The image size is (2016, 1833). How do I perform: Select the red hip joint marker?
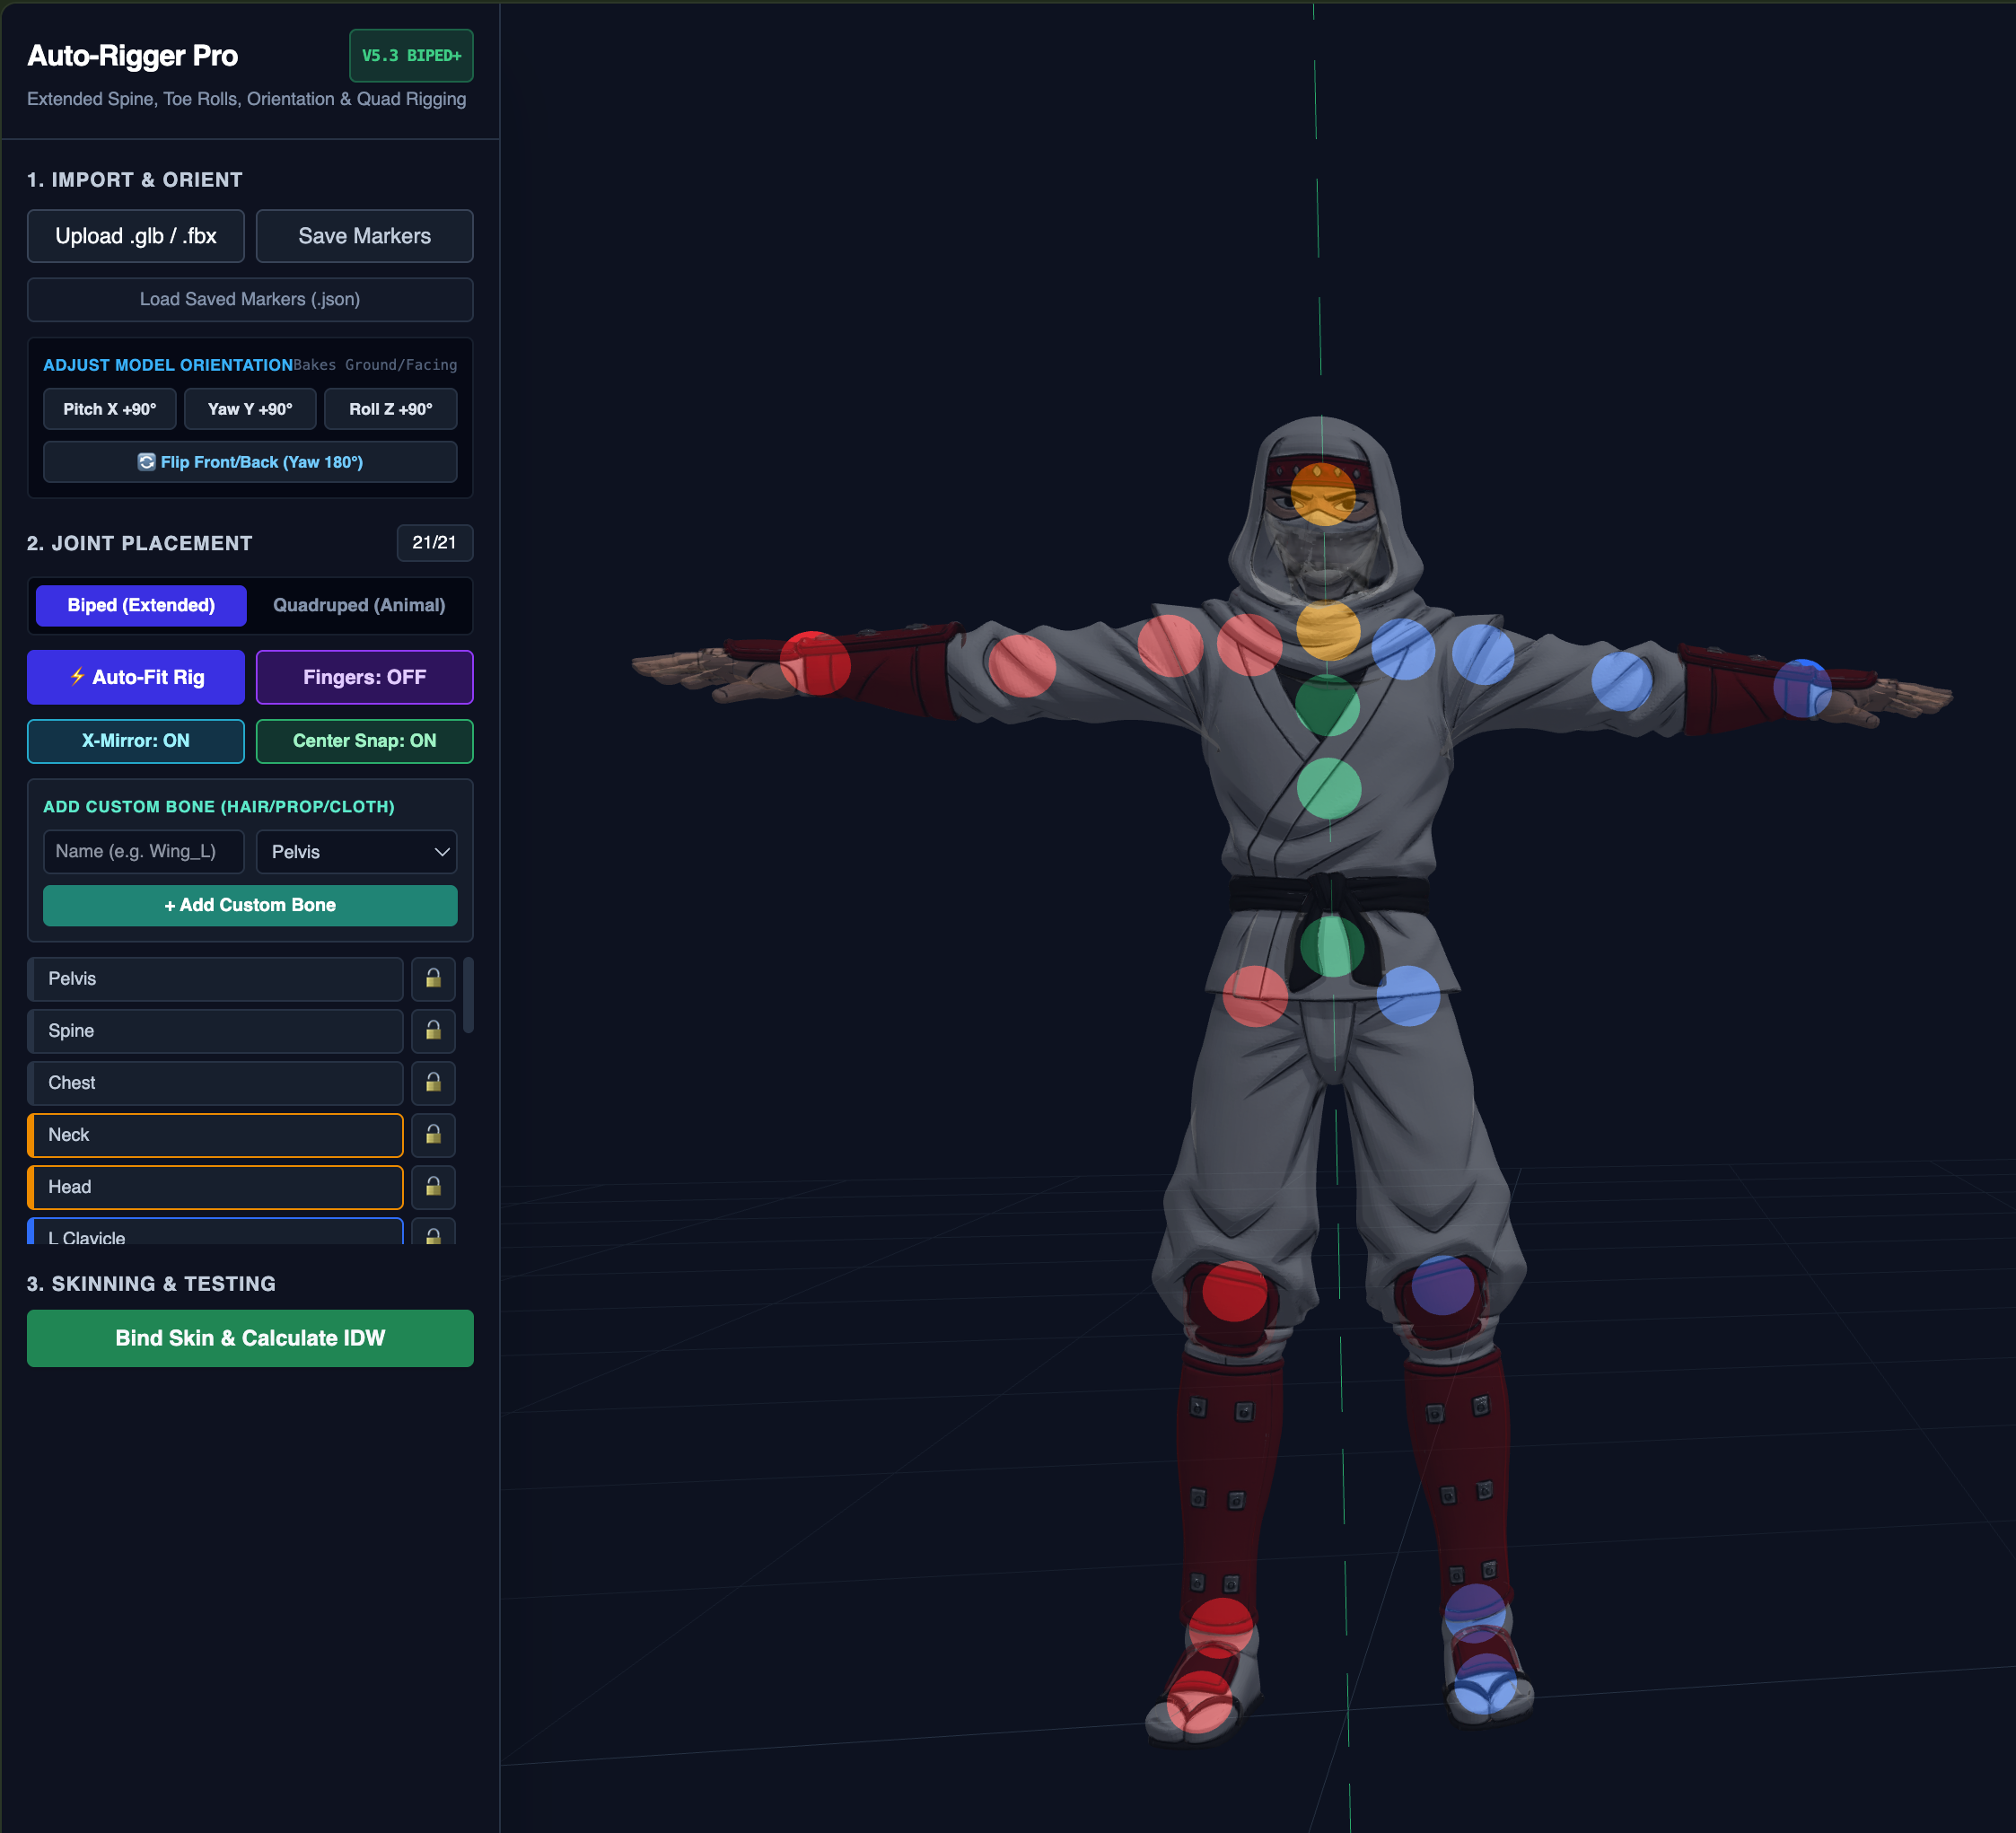(1255, 996)
